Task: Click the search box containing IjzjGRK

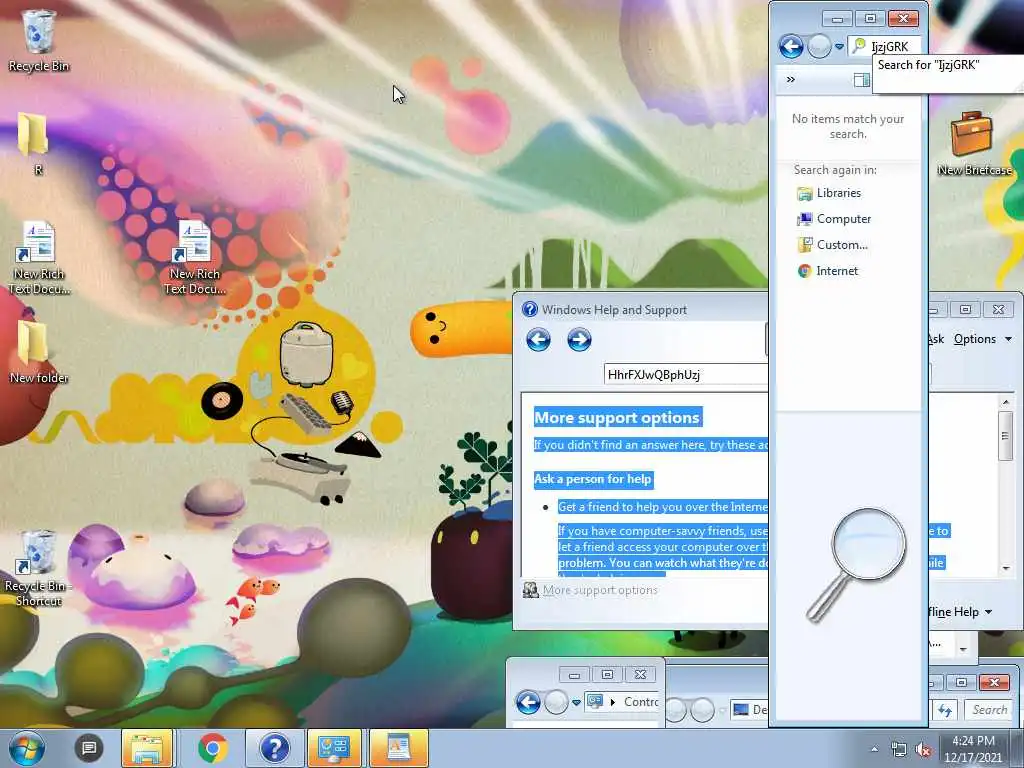Action: 885,46
